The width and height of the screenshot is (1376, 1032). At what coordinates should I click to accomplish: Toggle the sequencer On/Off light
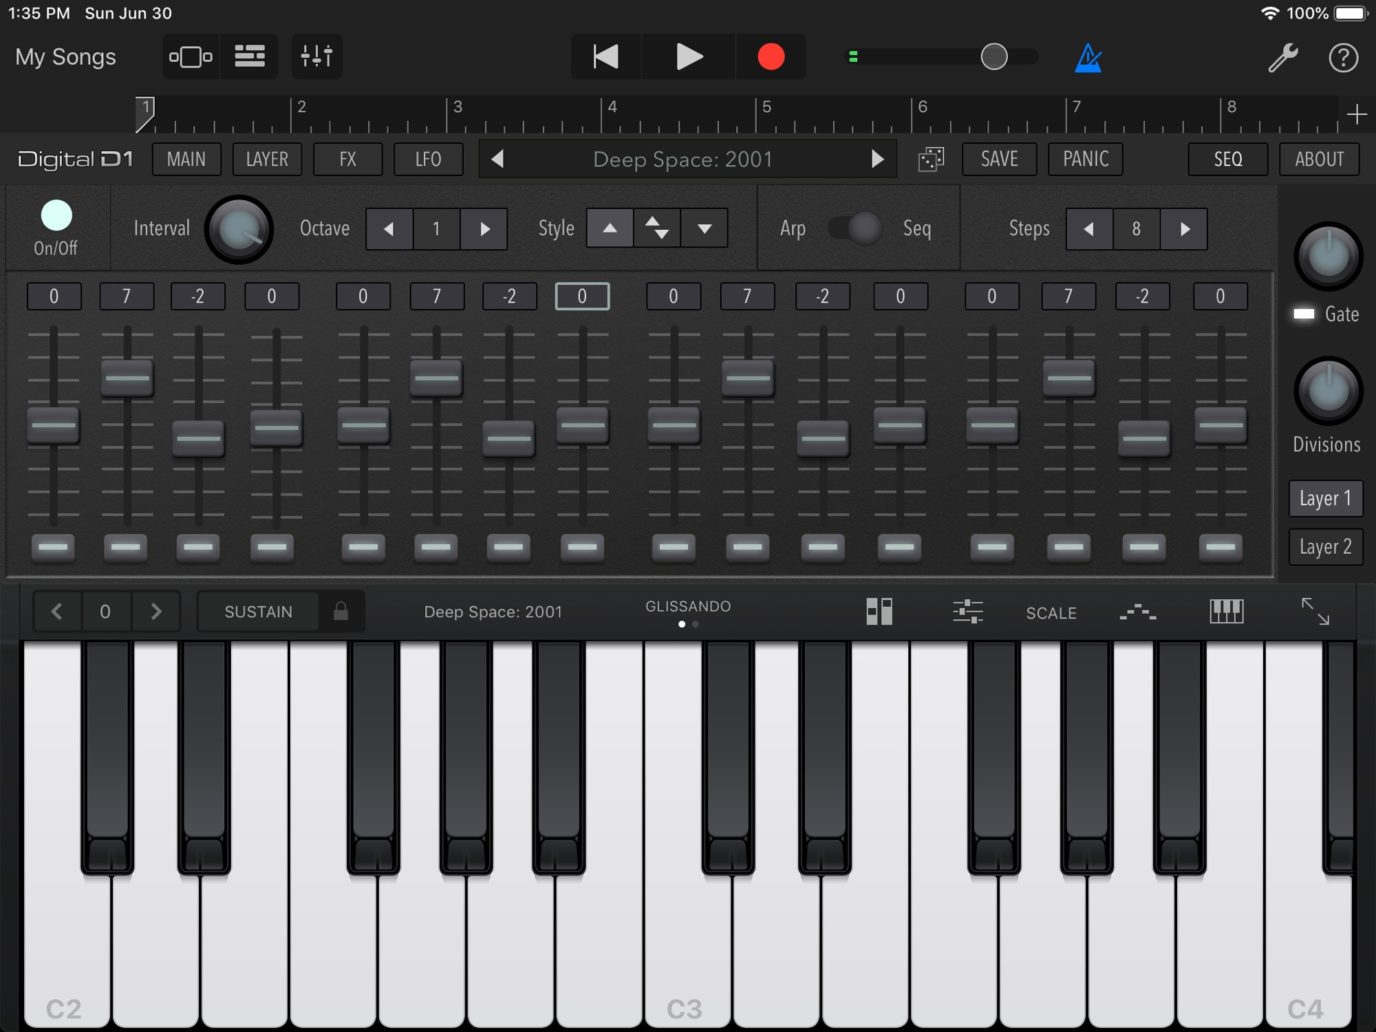click(x=56, y=216)
